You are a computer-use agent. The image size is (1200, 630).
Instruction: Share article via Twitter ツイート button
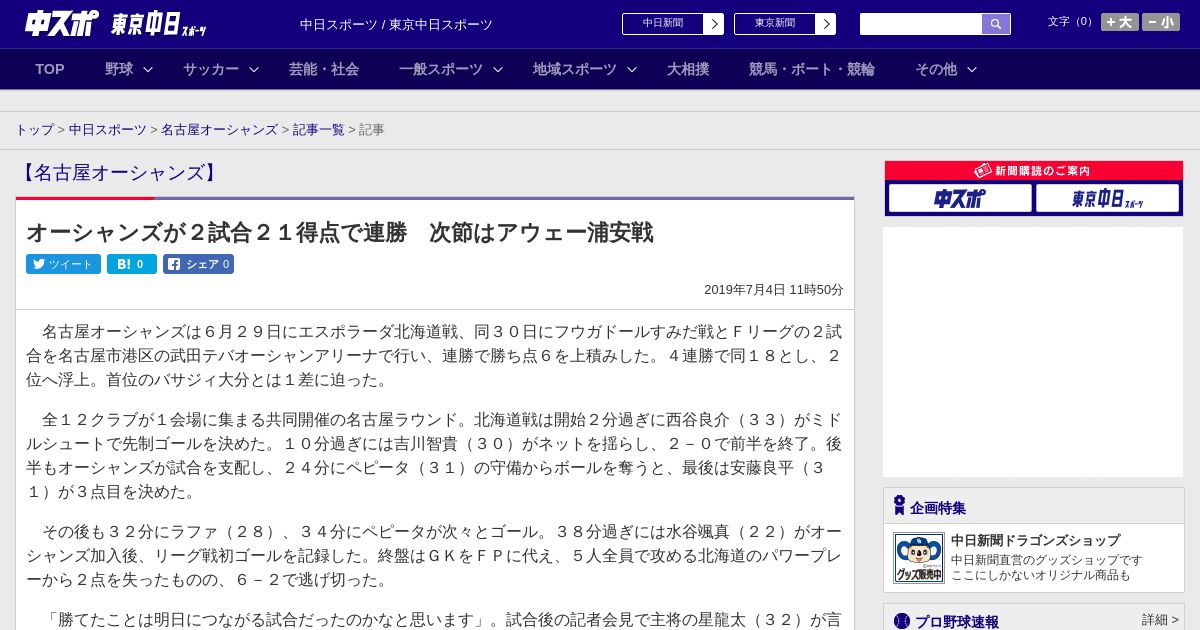click(63, 264)
